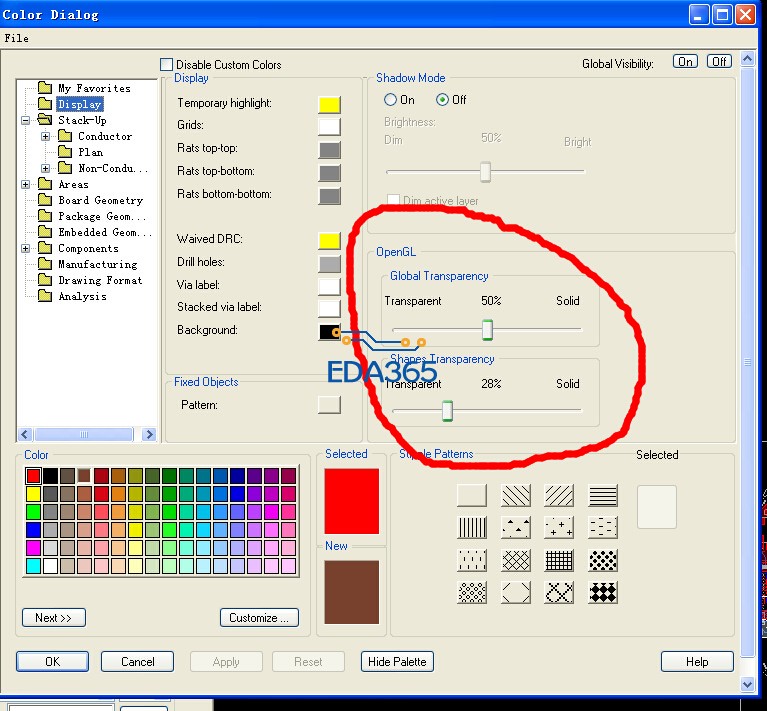
Task: Click the Rats top-top color swatch
Action: 329,150
